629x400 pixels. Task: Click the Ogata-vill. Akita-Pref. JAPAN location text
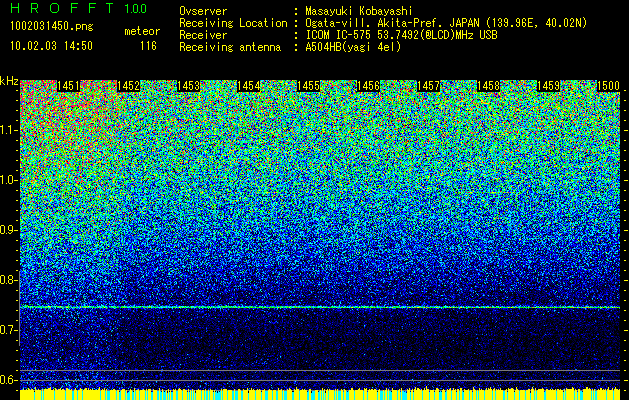[446, 23]
